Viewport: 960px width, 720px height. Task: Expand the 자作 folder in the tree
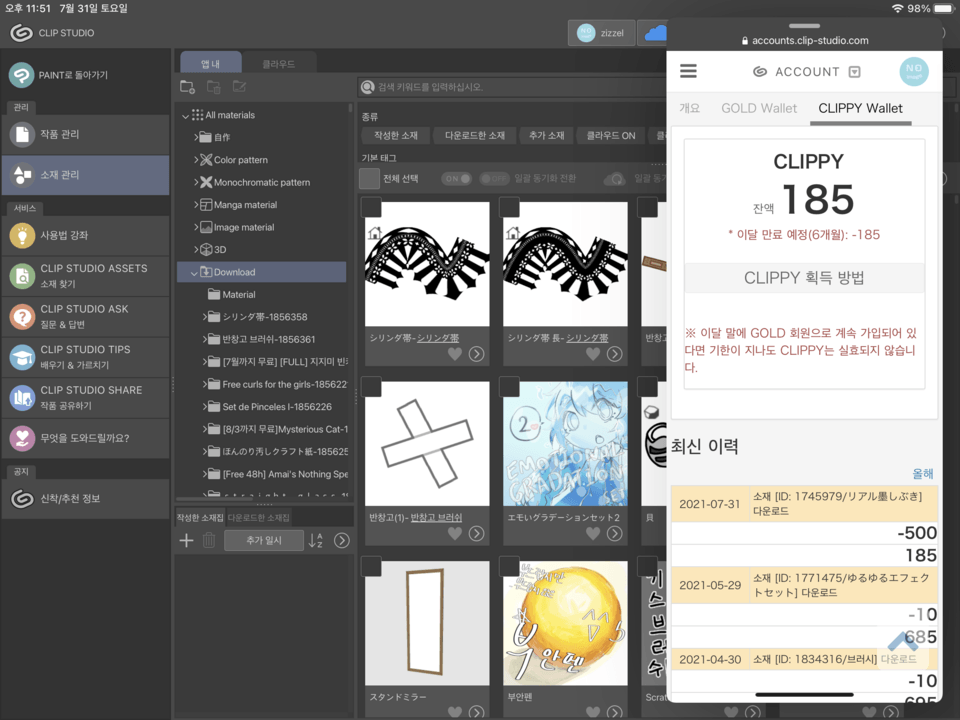(x=196, y=135)
